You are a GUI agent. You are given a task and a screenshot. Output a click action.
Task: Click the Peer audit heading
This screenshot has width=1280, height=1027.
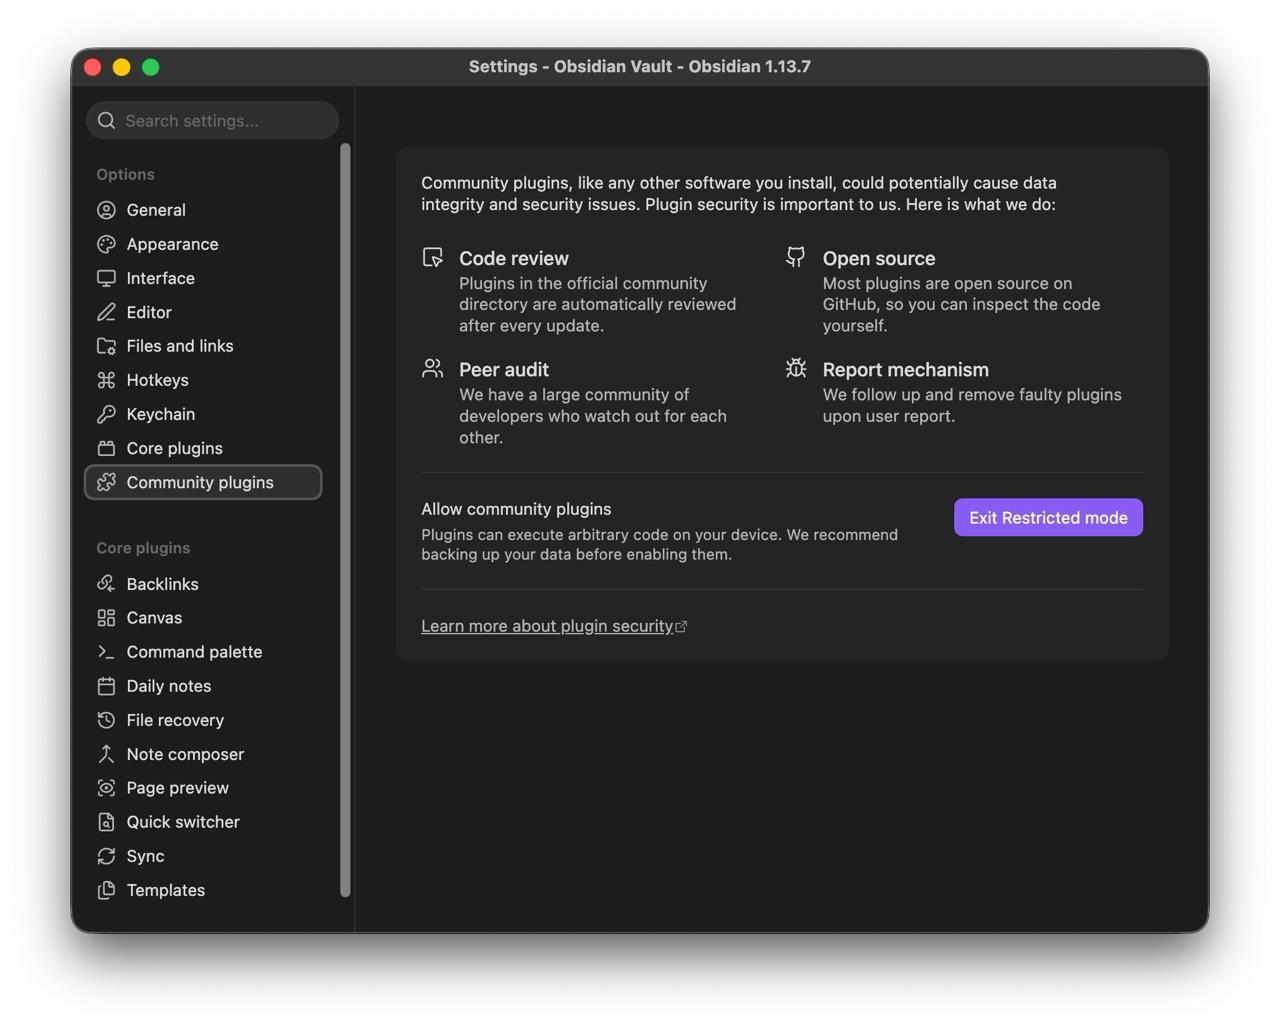(504, 369)
